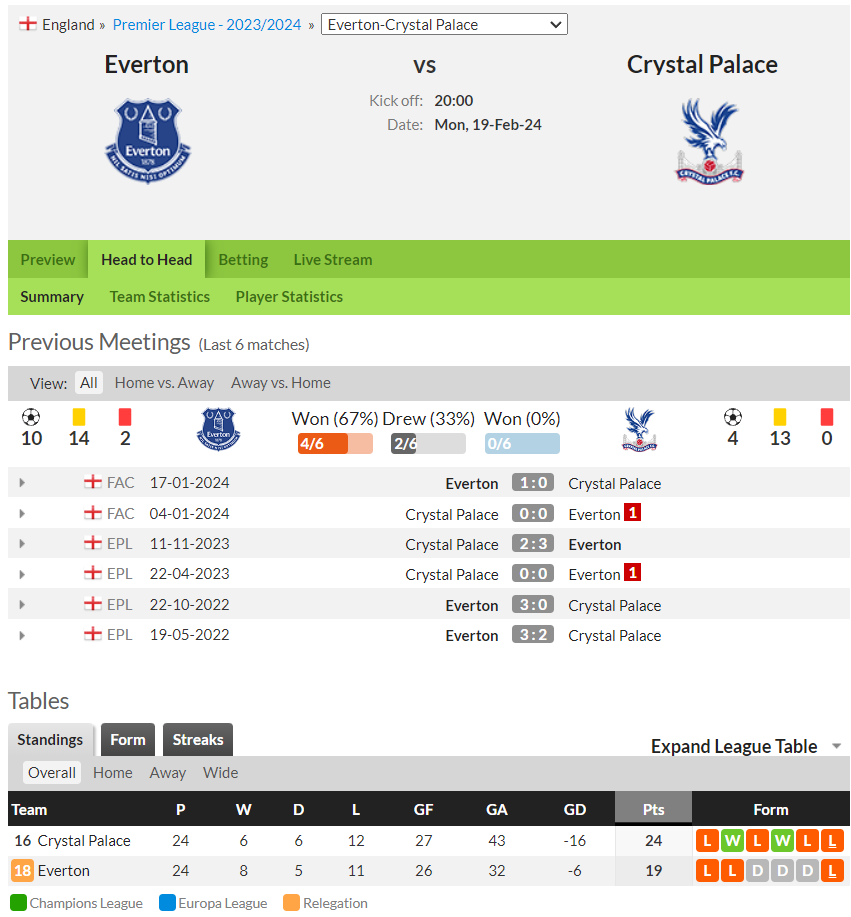The height and width of the screenshot is (917, 851).
Task: Click the Everton yellow card icon
Action: [79, 417]
